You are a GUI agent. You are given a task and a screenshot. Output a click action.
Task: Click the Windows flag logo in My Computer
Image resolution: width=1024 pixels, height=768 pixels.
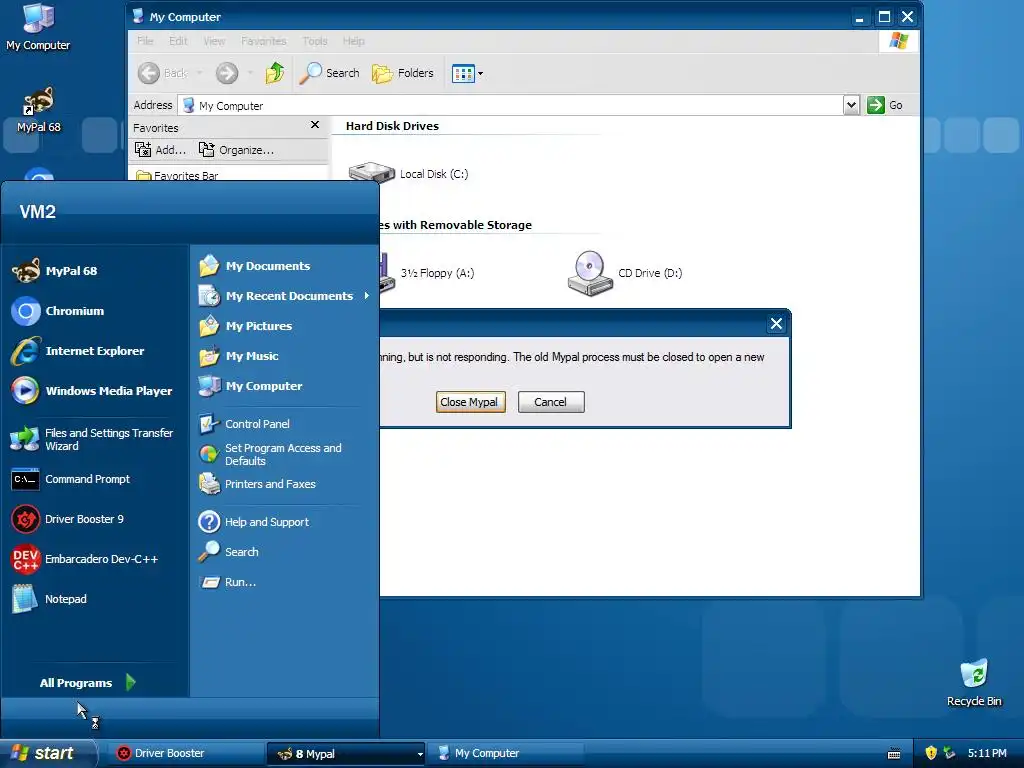(x=899, y=40)
